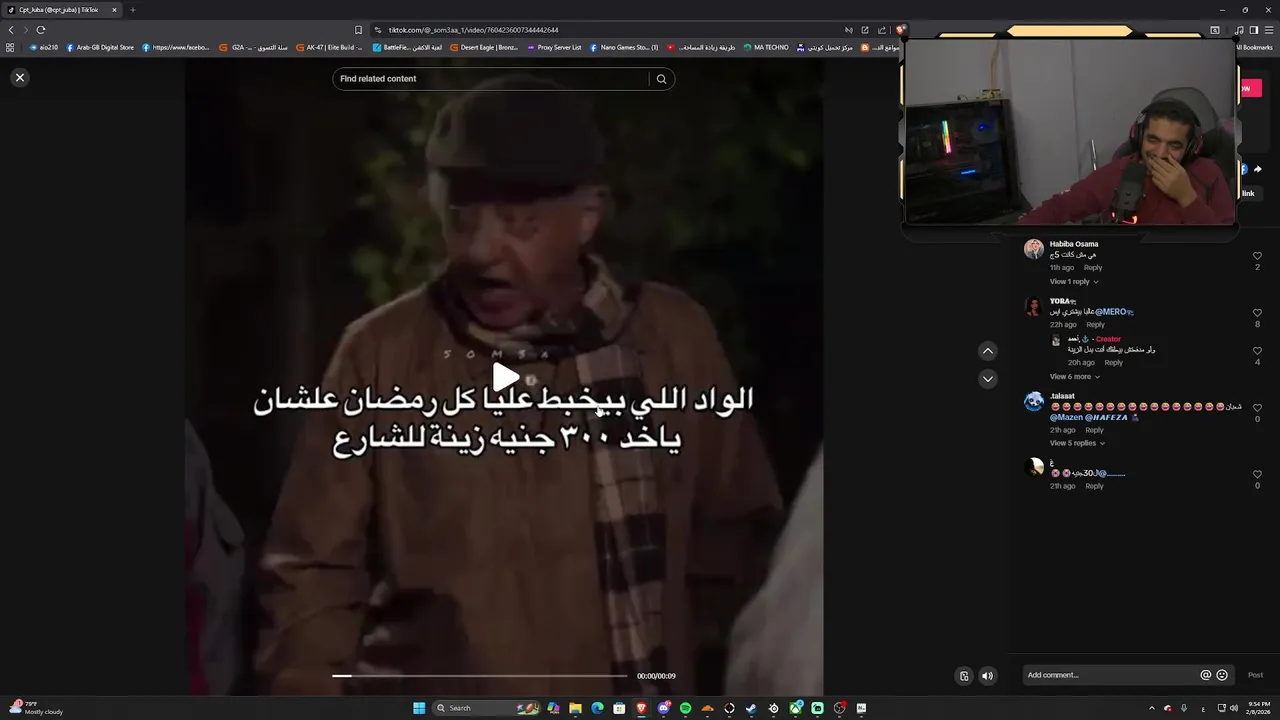Reply to the Creator's comment

tap(1114, 363)
